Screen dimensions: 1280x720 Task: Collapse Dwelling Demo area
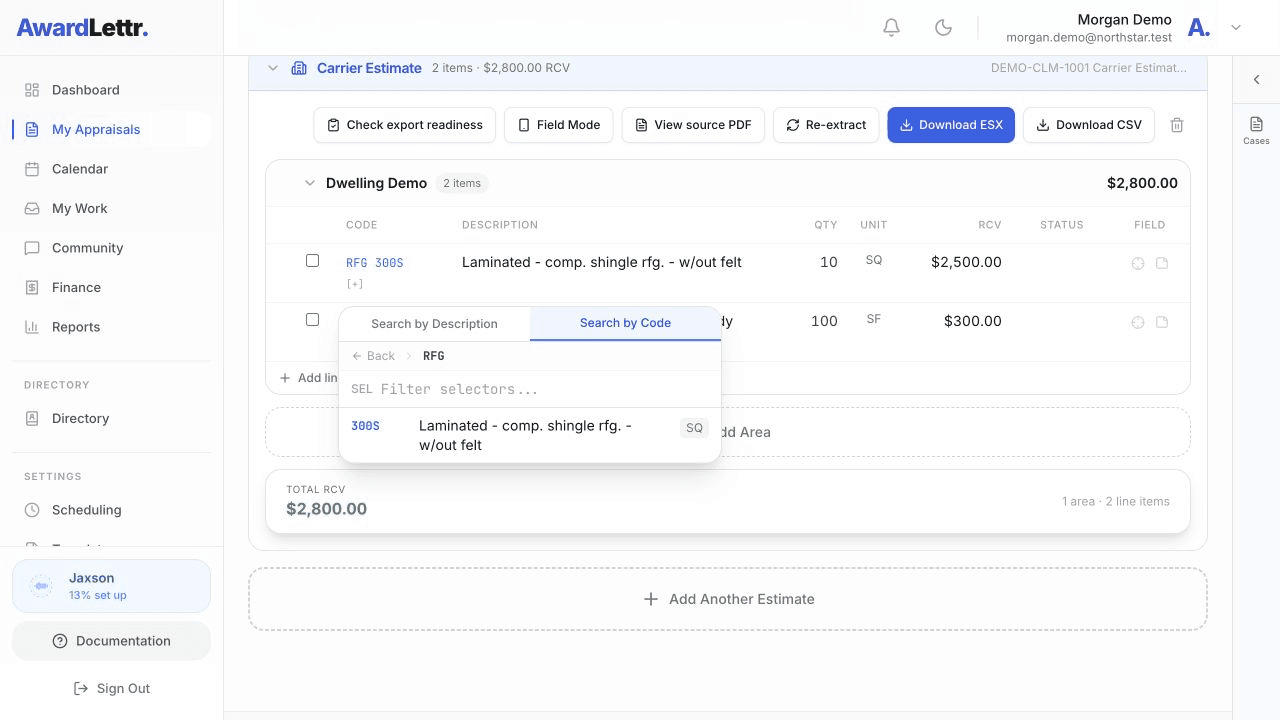[309, 183]
